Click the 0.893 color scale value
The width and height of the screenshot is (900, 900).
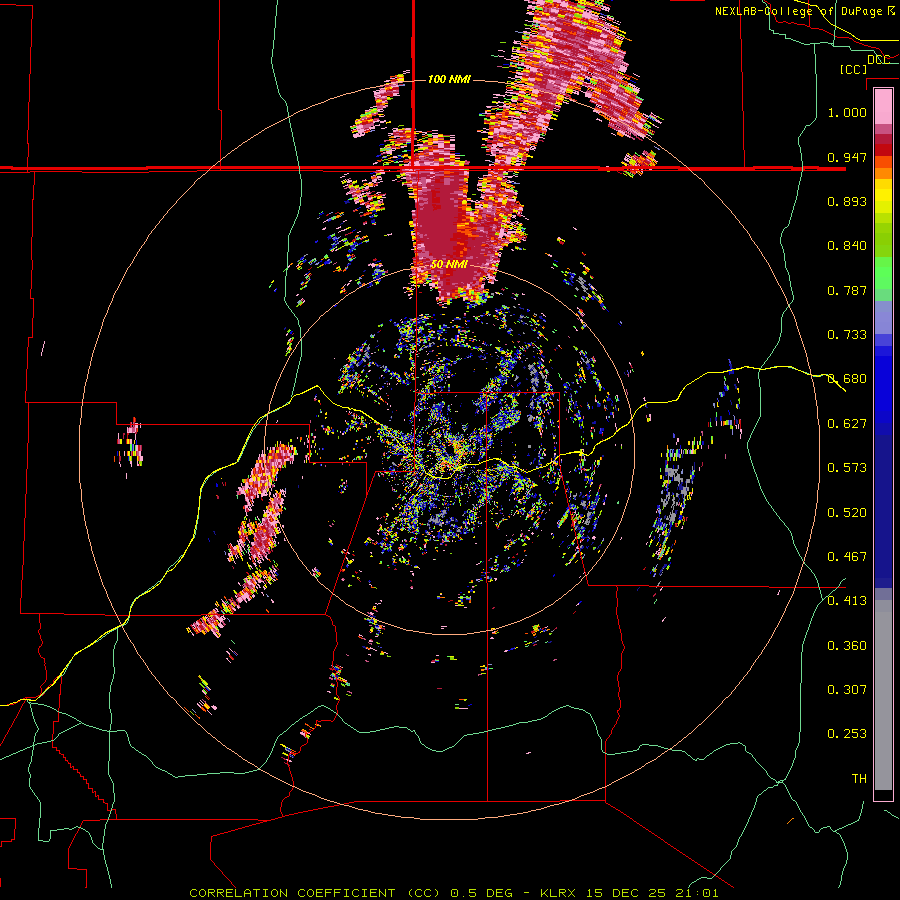pos(847,201)
